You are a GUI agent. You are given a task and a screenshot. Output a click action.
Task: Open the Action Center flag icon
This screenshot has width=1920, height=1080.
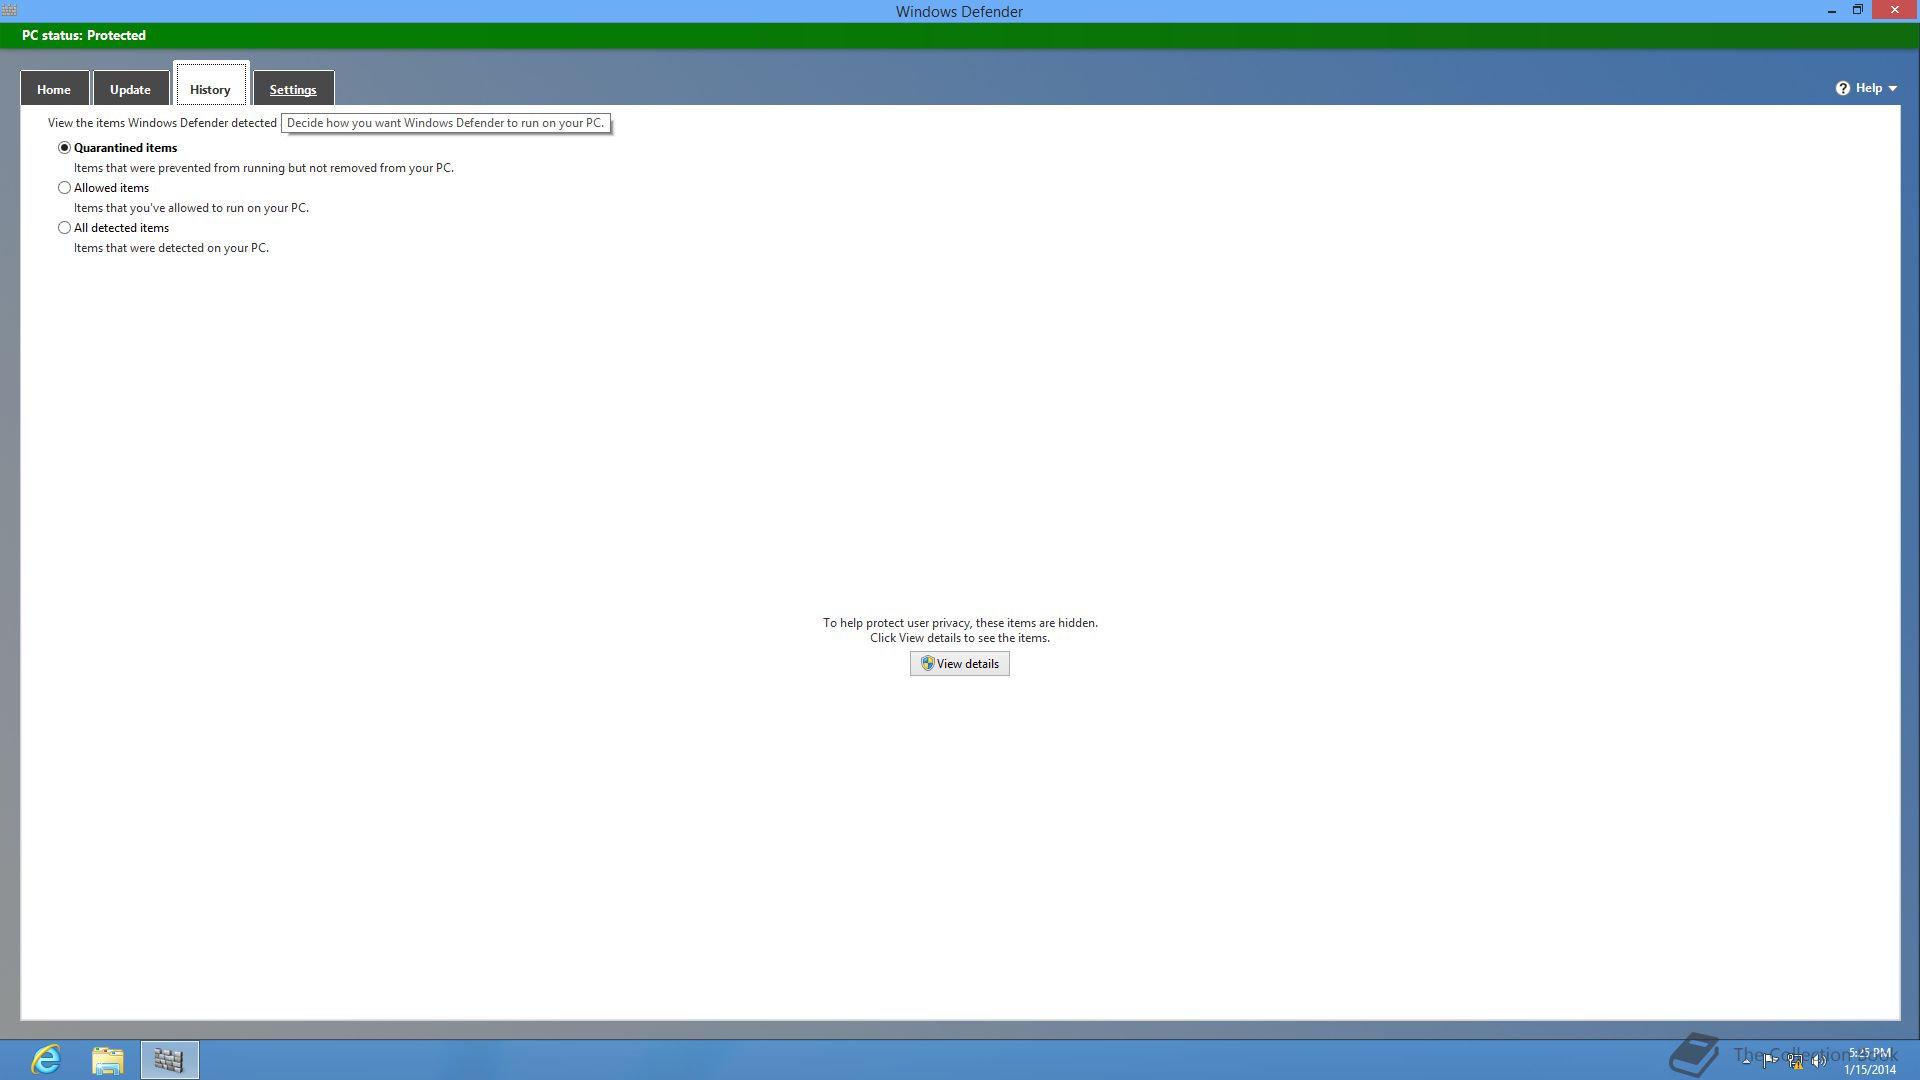tap(1770, 1061)
